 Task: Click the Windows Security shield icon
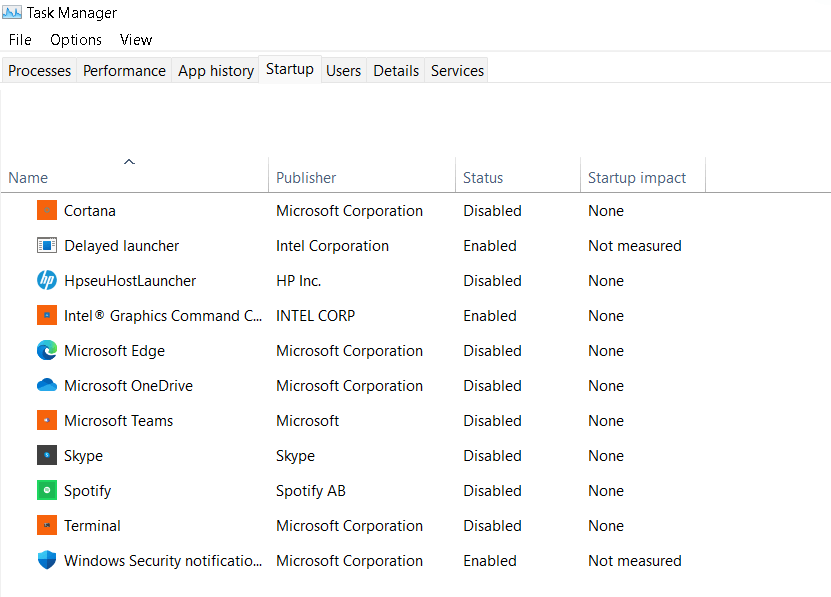(46, 561)
